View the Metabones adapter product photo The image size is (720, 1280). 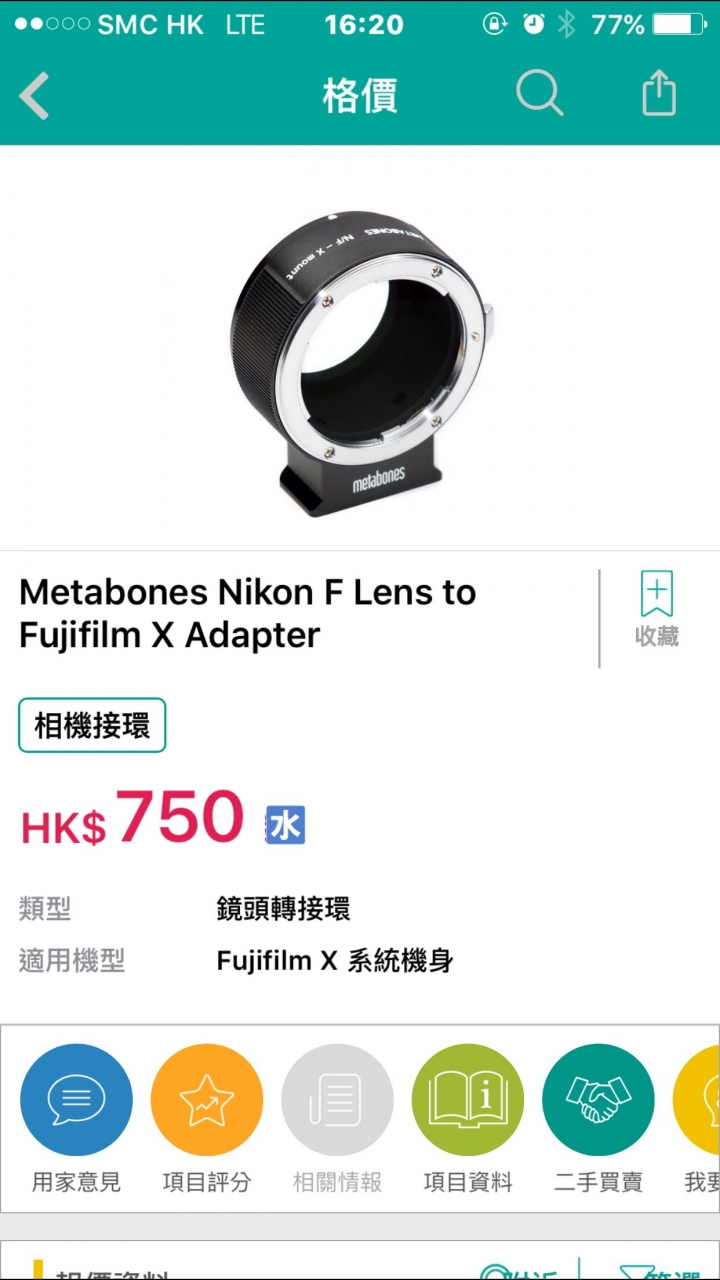click(361, 363)
